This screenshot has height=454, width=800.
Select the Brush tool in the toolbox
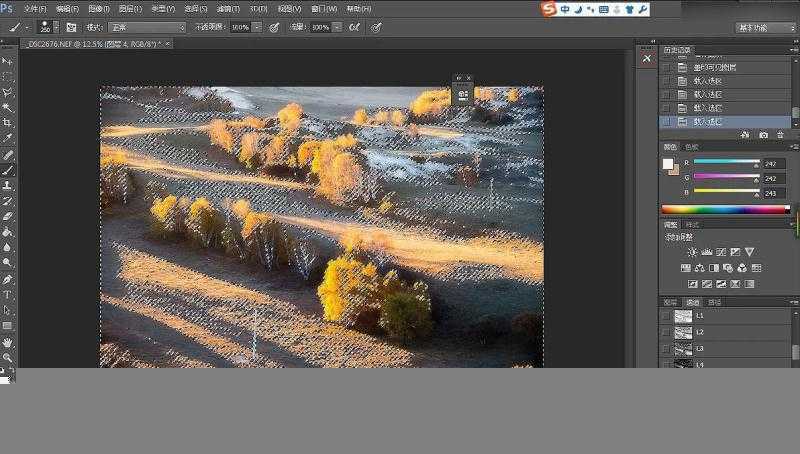pyautogui.click(x=7, y=170)
